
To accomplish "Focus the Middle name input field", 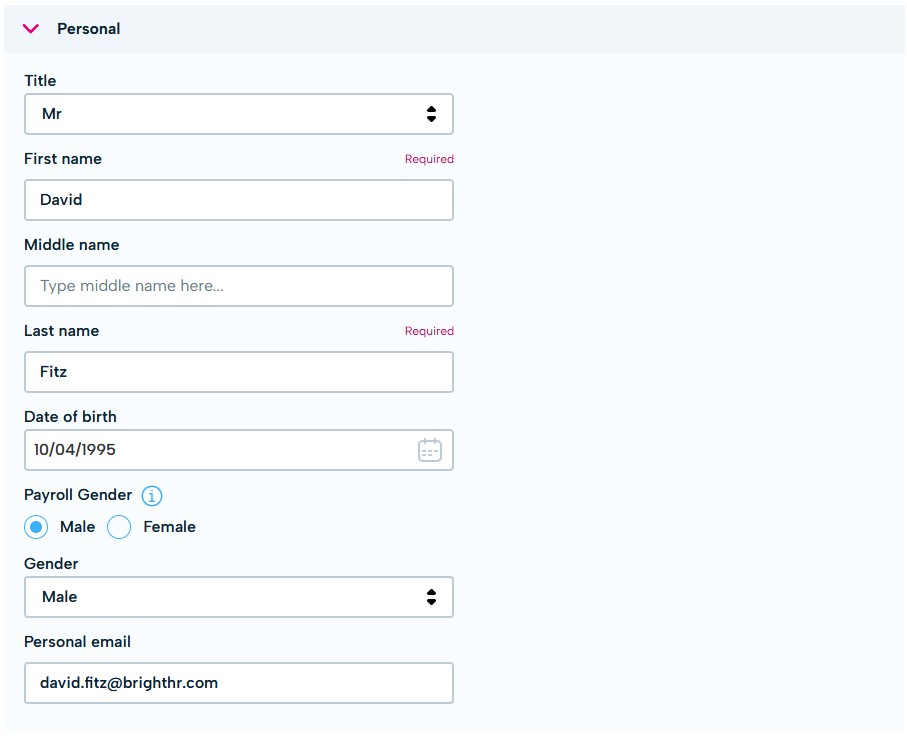I will pos(238,286).
